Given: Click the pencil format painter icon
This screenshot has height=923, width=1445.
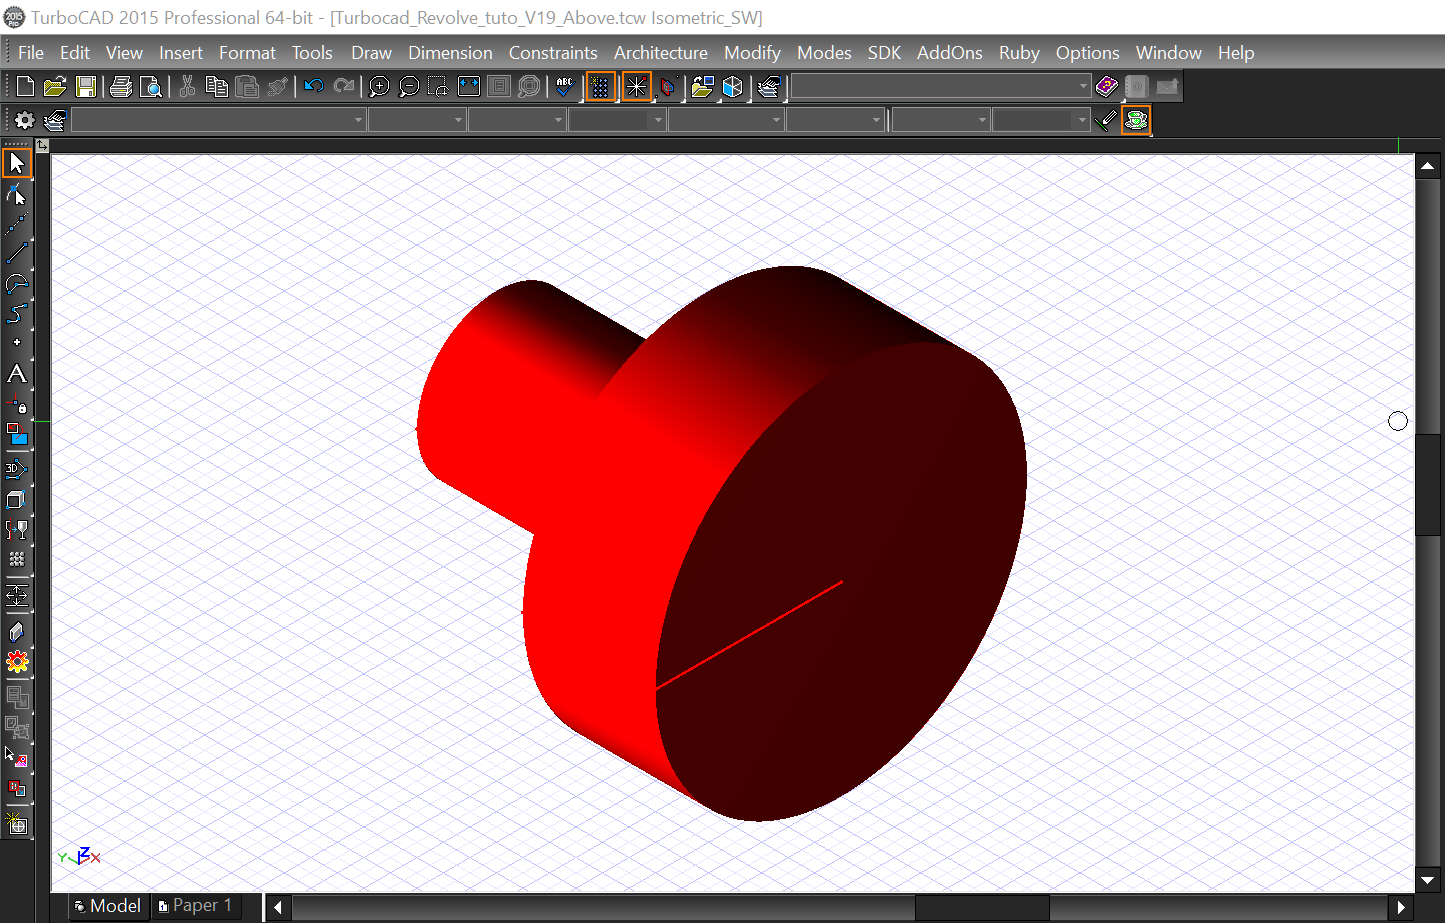Looking at the screenshot, I should 1106,120.
